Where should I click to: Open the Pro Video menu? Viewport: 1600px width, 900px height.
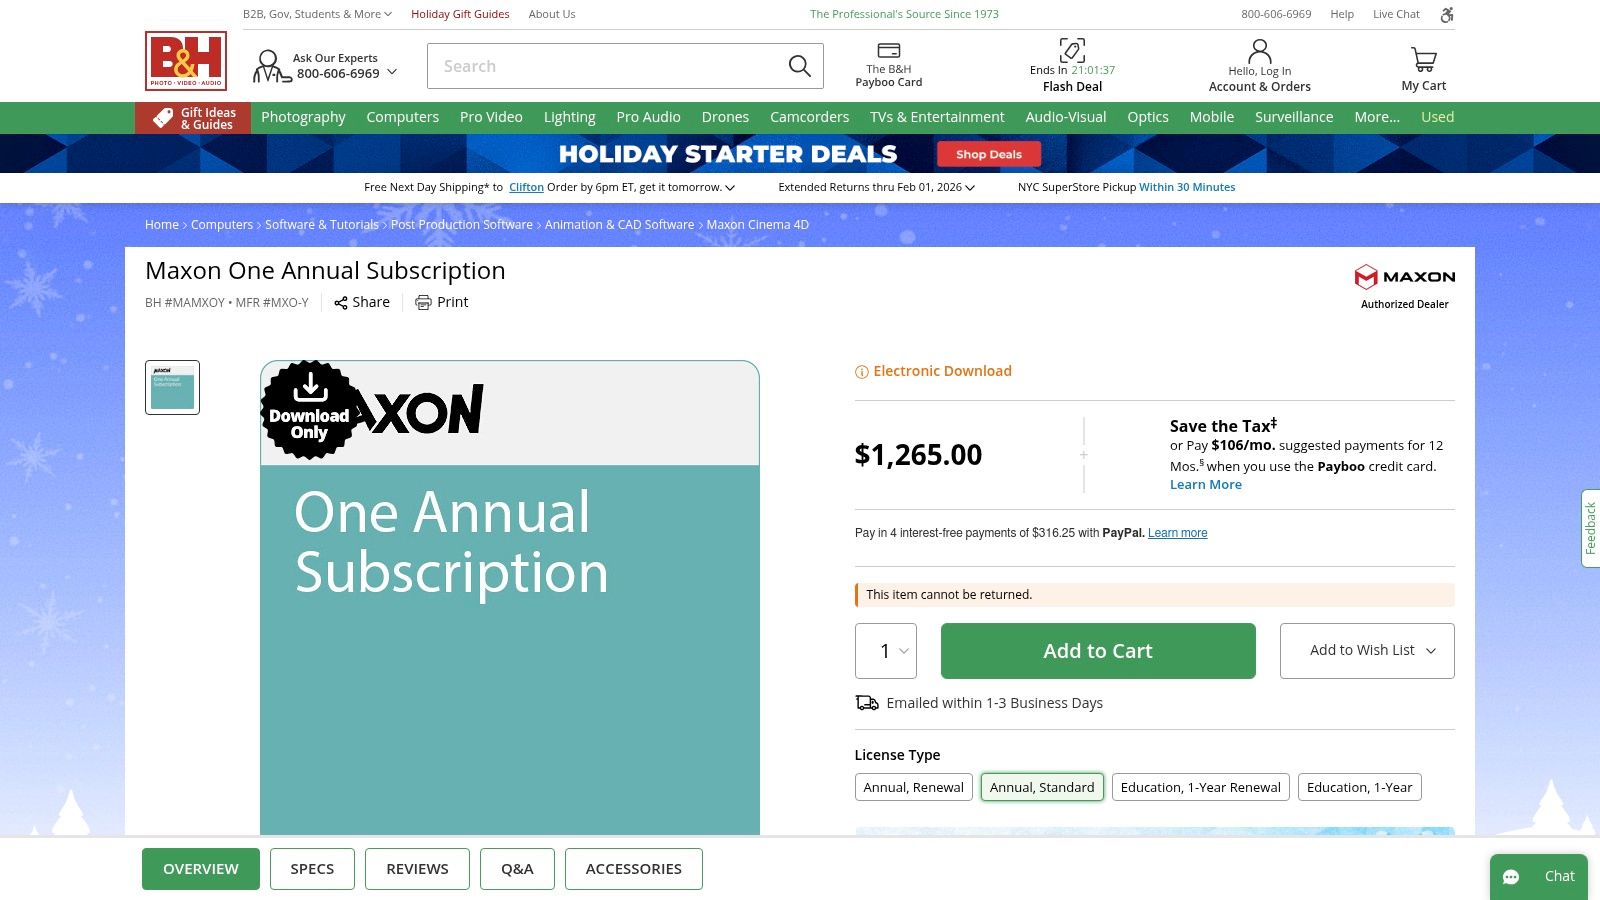click(x=491, y=117)
